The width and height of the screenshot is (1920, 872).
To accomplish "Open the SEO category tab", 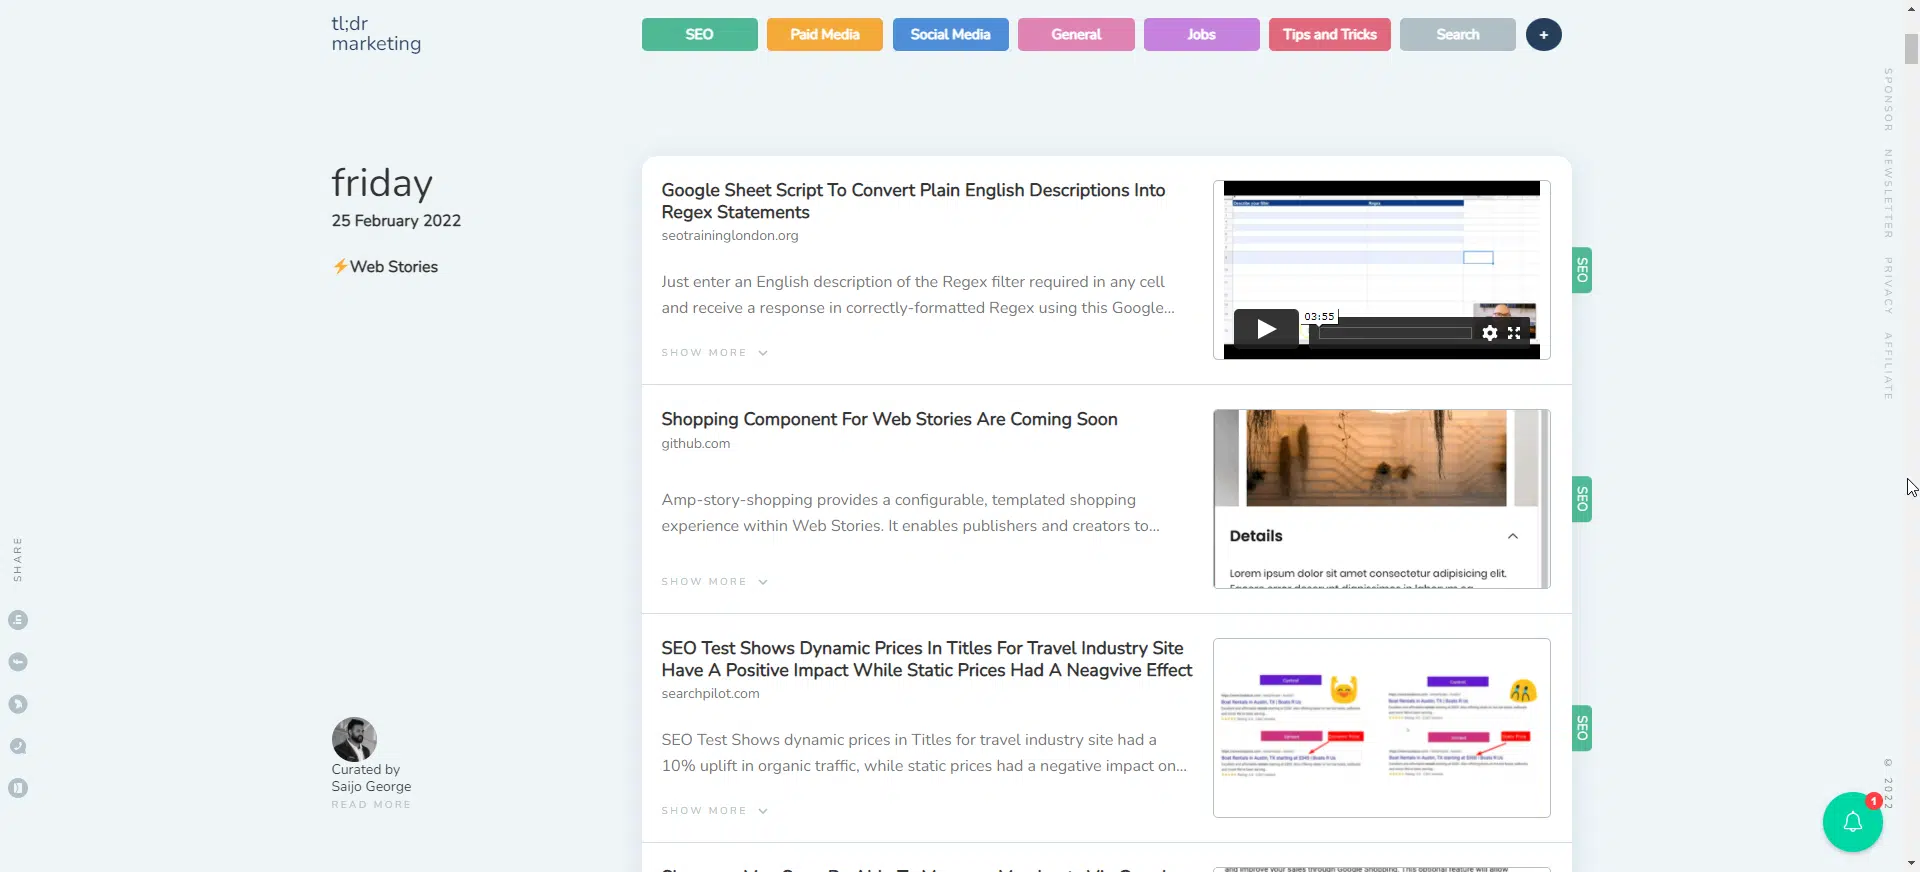I will [x=699, y=35].
